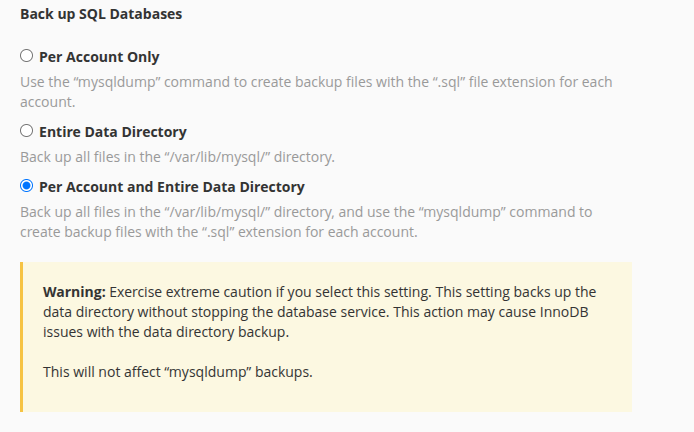Click the "Per Account Only" label text
Image resolution: width=694 pixels, height=432 pixels.
point(99,57)
